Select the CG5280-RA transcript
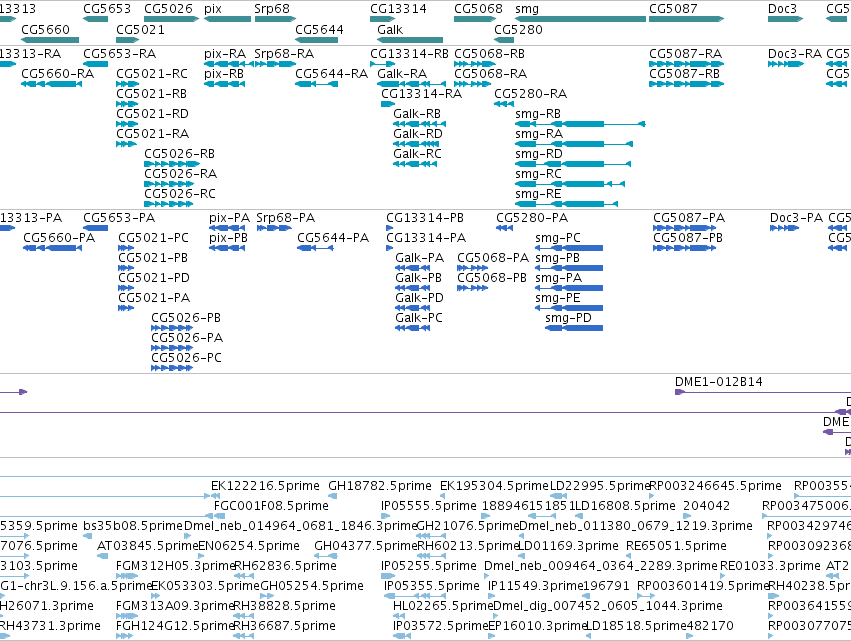The width and height of the screenshot is (851, 641). [x=504, y=104]
